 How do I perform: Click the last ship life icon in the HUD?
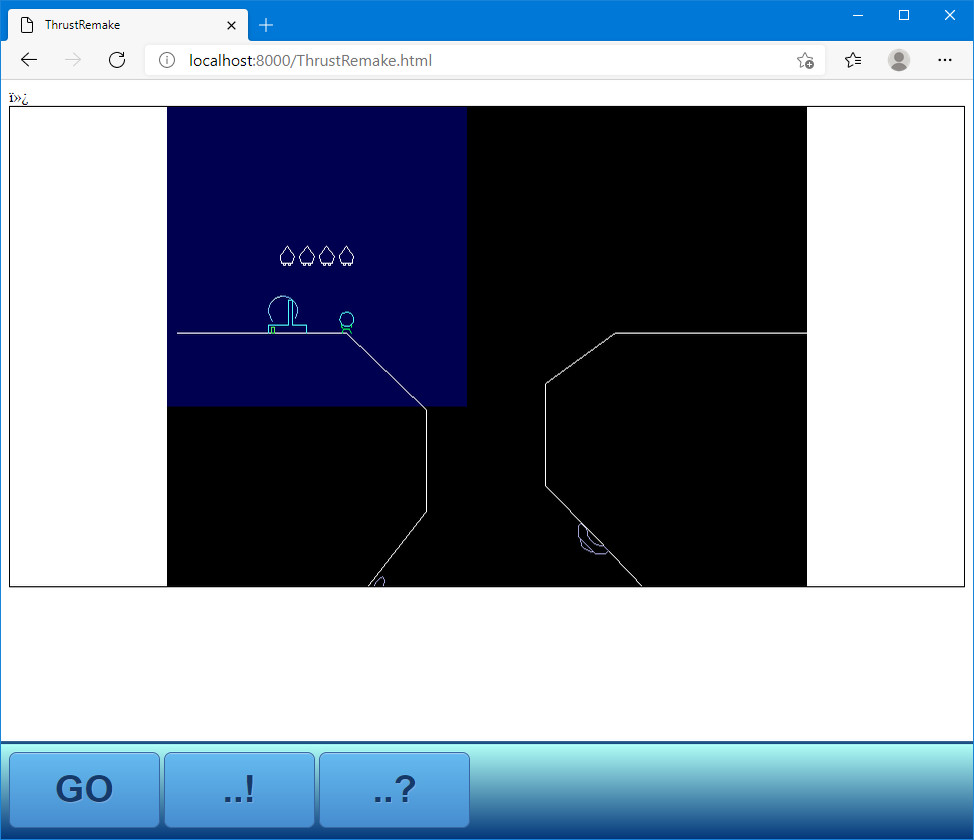(346, 256)
